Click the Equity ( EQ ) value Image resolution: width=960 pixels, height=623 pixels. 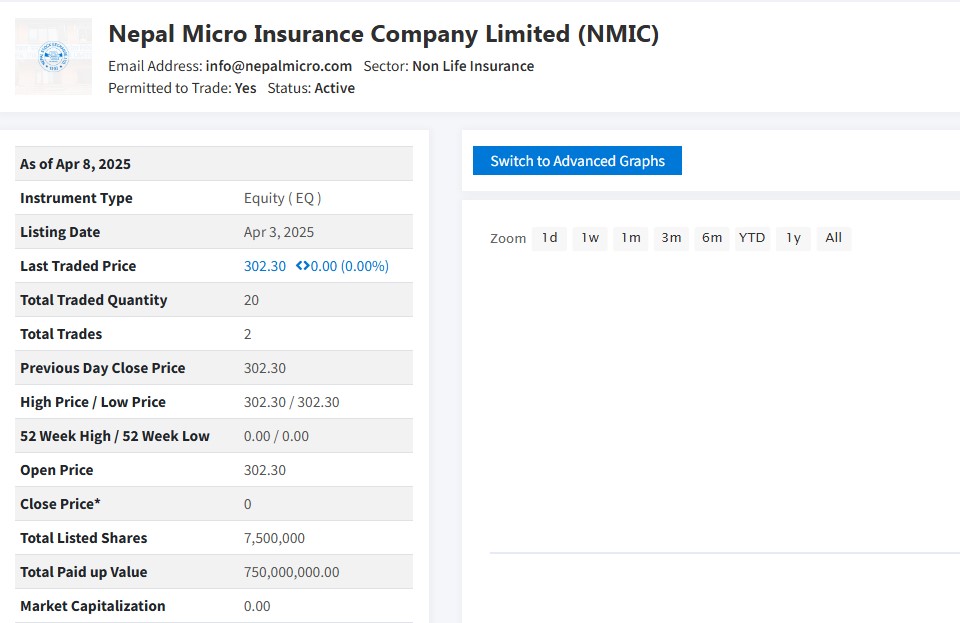coord(283,198)
